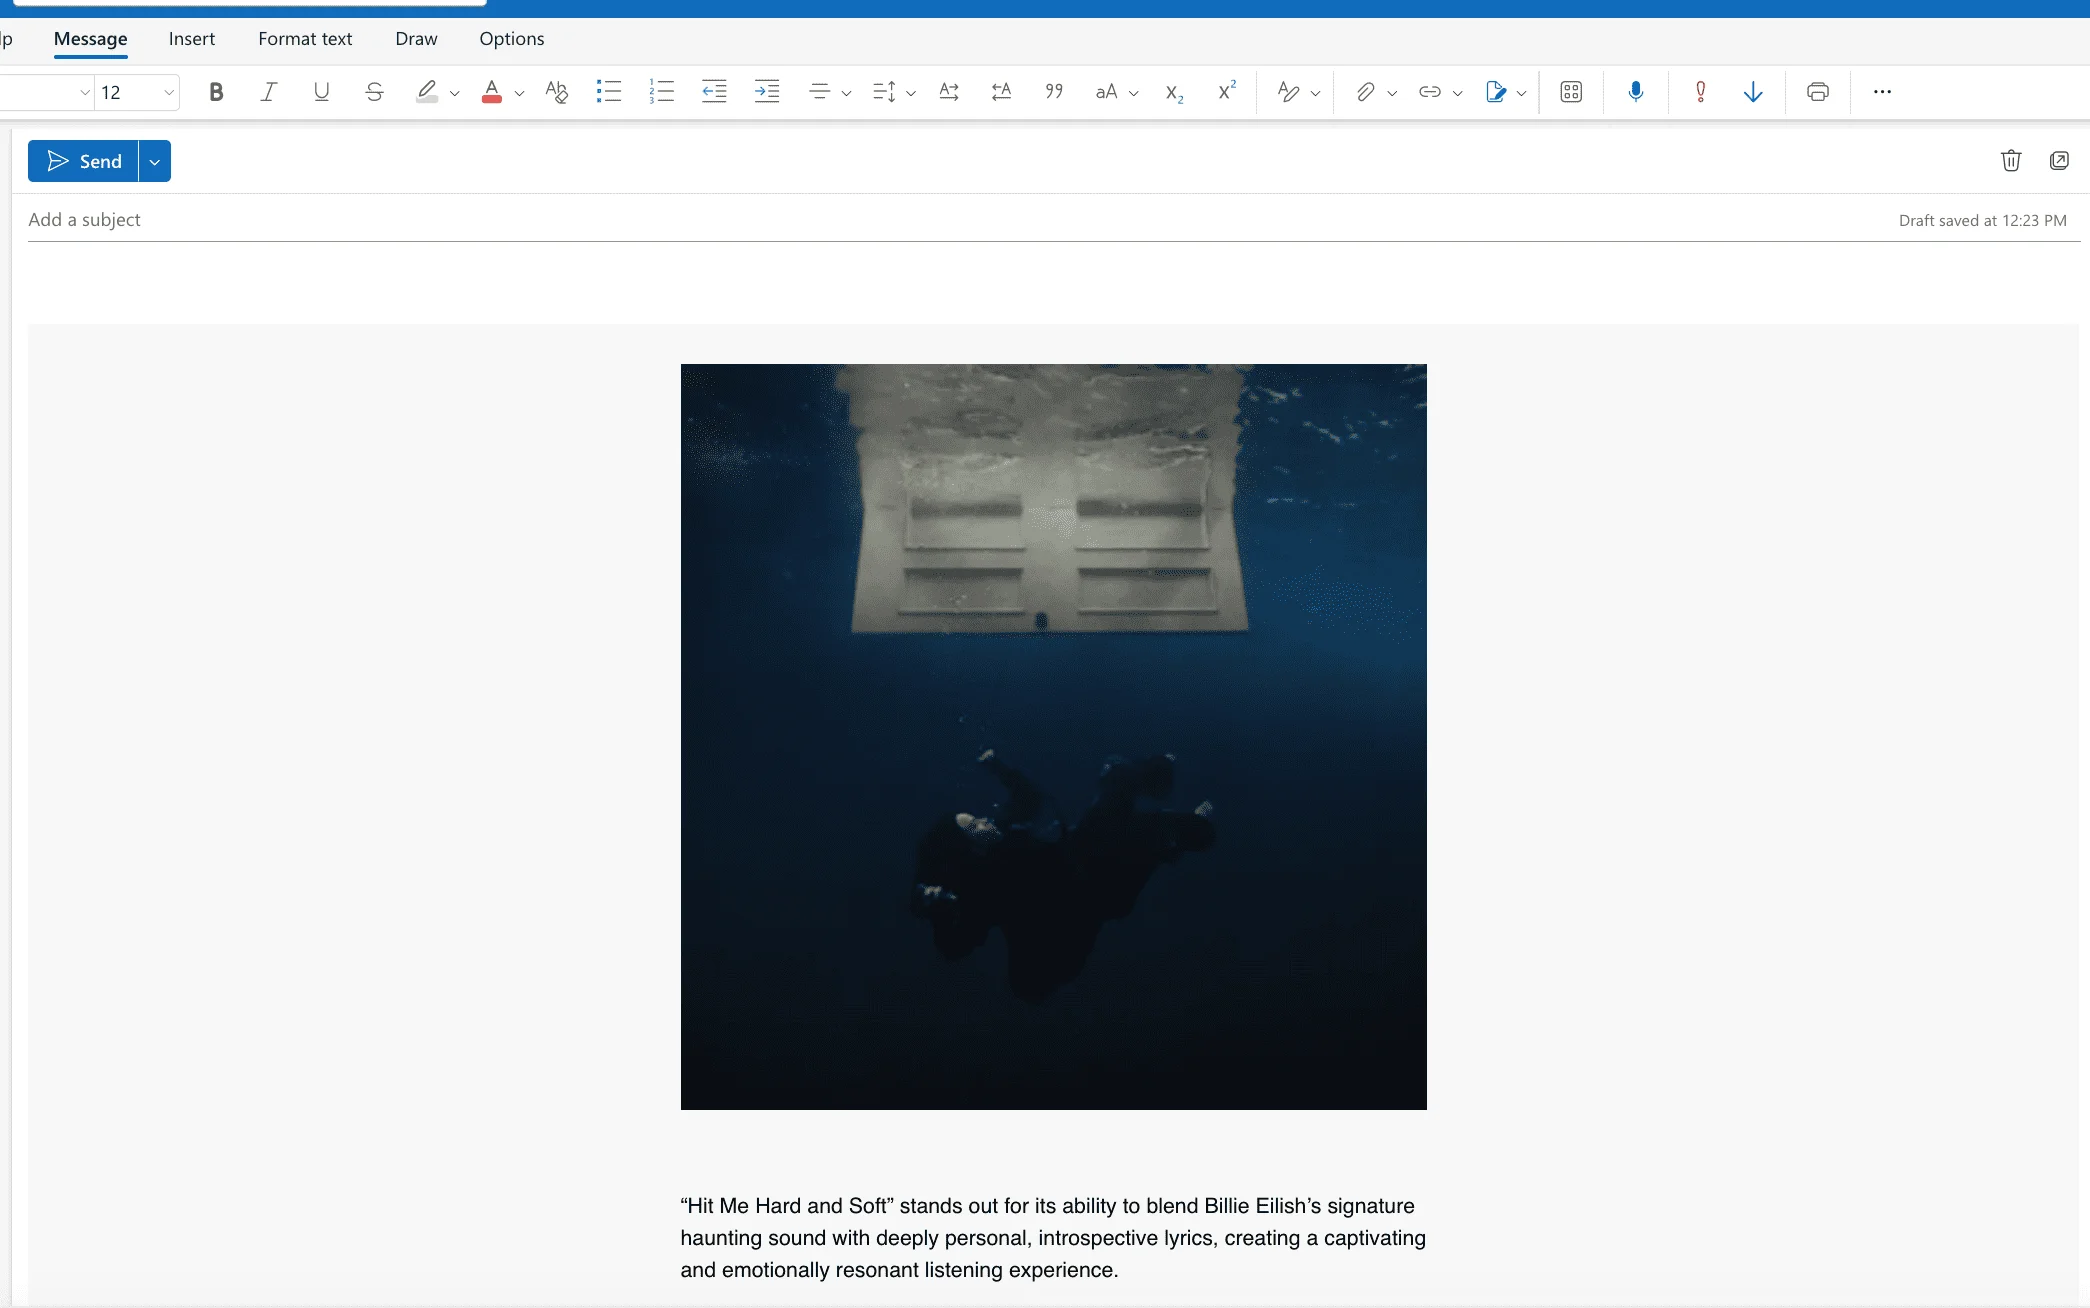Click the change case icon

coord(1106,92)
